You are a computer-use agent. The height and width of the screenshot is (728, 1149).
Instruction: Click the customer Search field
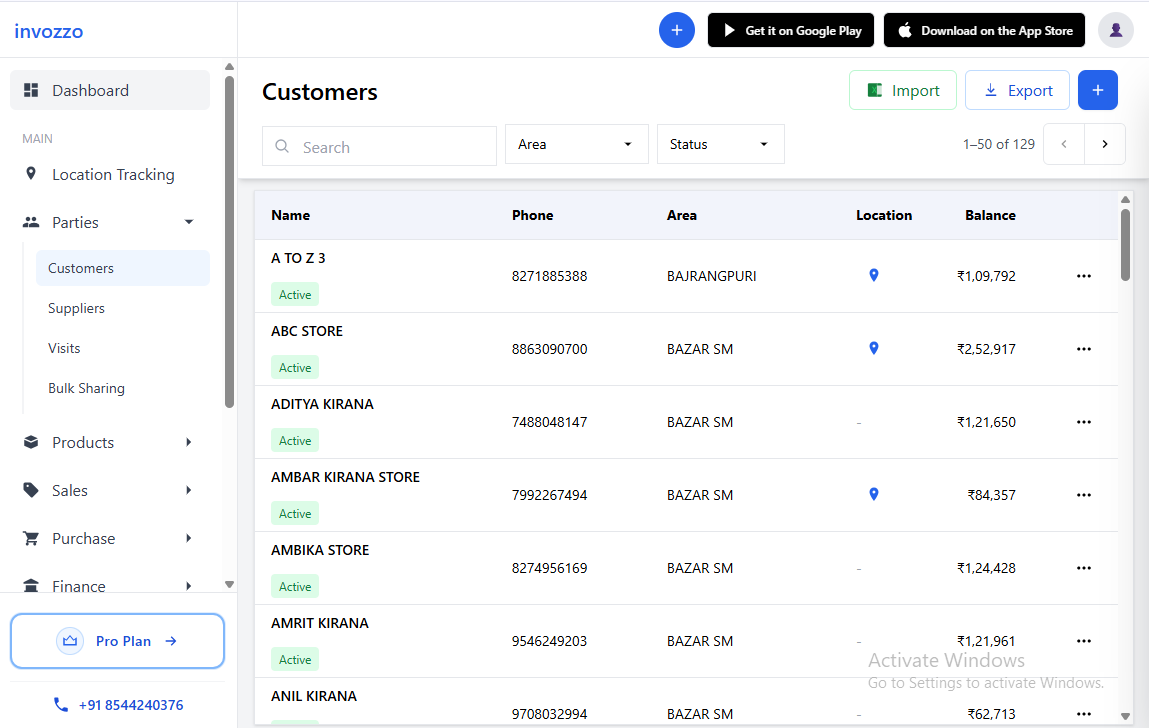point(380,146)
